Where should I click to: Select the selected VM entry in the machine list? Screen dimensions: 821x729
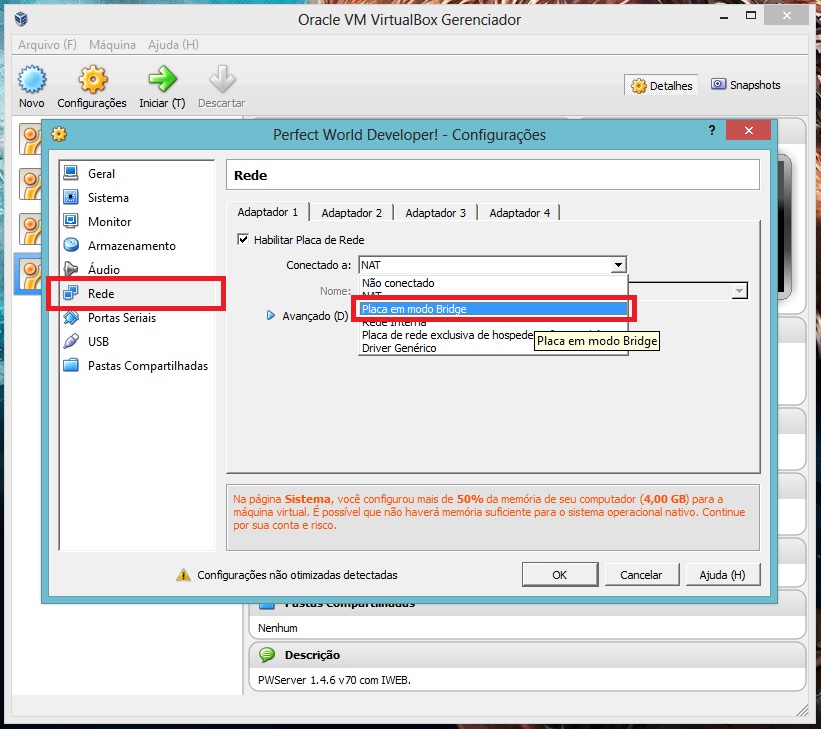pos(29,273)
